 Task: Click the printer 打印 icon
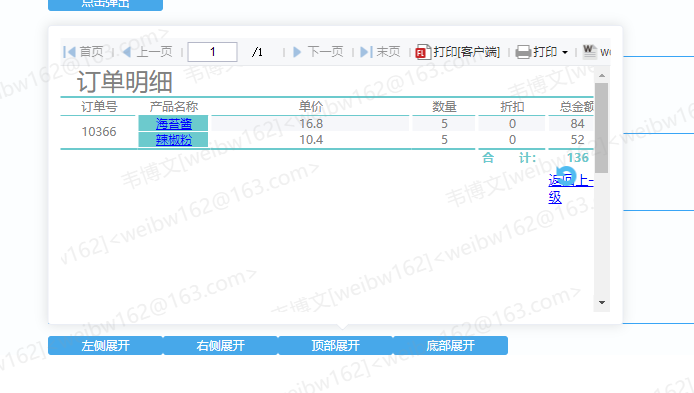[x=523, y=52]
